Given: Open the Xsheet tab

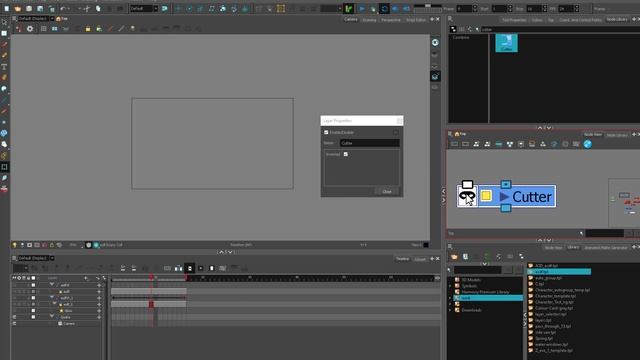Looking at the screenshot, I should pyautogui.click(x=420, y=259).
